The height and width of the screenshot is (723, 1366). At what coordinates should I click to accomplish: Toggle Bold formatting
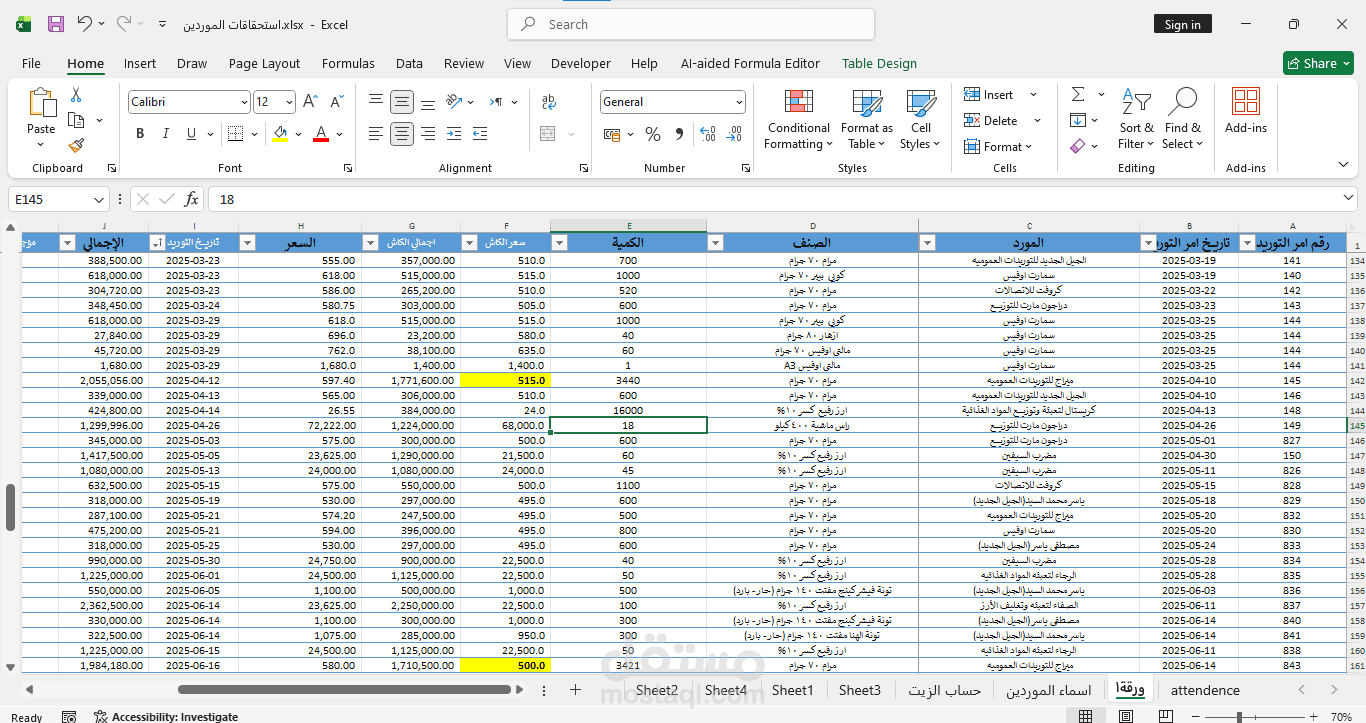140,134
